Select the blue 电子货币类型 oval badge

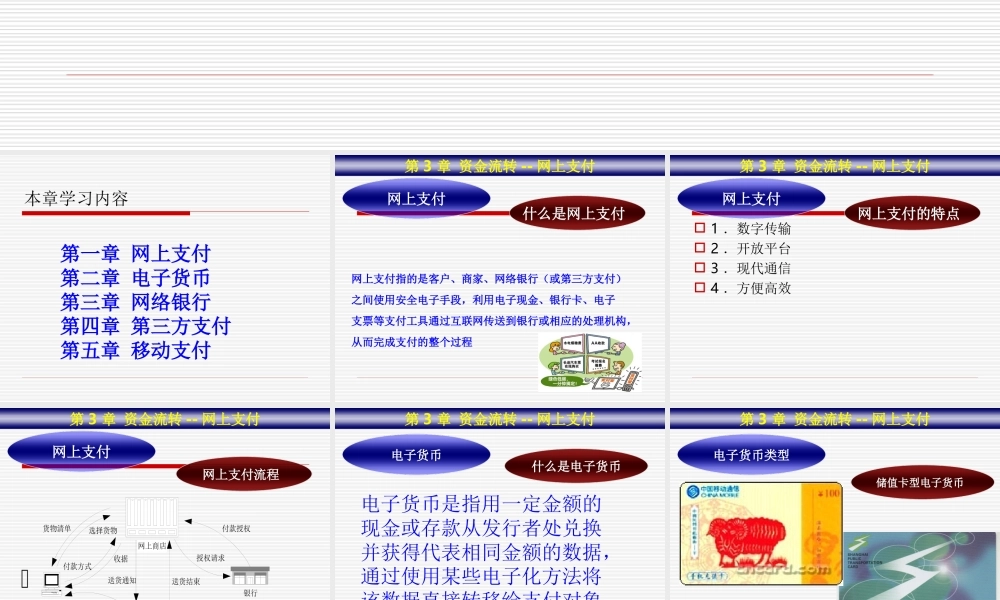point(752,454)
